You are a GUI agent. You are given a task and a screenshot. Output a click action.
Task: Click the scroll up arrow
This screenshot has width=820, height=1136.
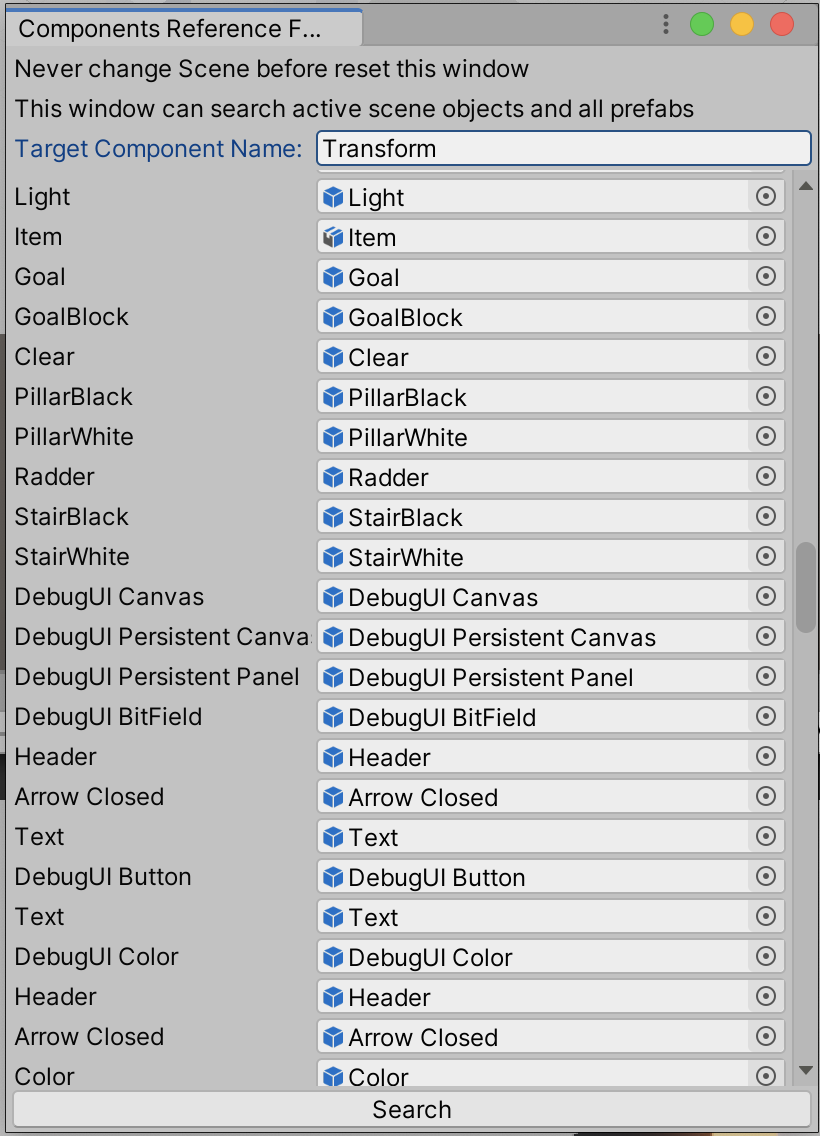point(806,186)
